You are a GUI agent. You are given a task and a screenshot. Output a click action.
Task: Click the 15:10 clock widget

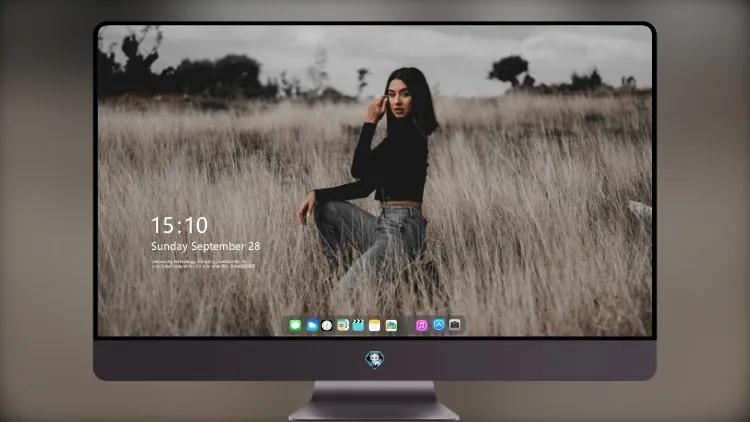click(x=179, y=225)
